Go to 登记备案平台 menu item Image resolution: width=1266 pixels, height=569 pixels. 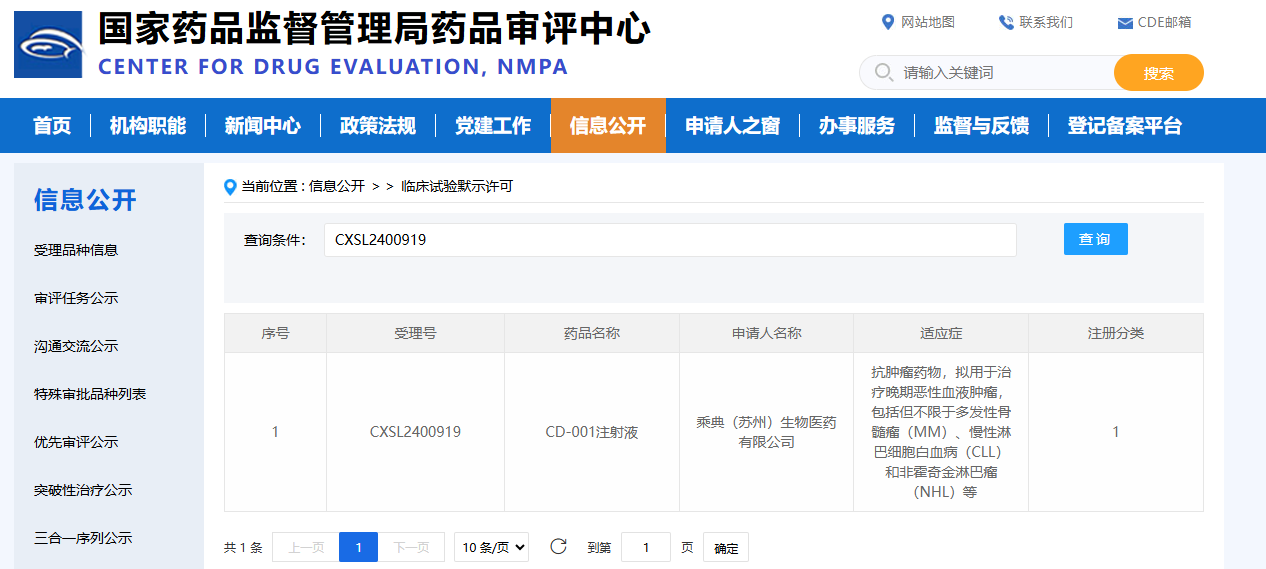click(x=1124, y=126)
